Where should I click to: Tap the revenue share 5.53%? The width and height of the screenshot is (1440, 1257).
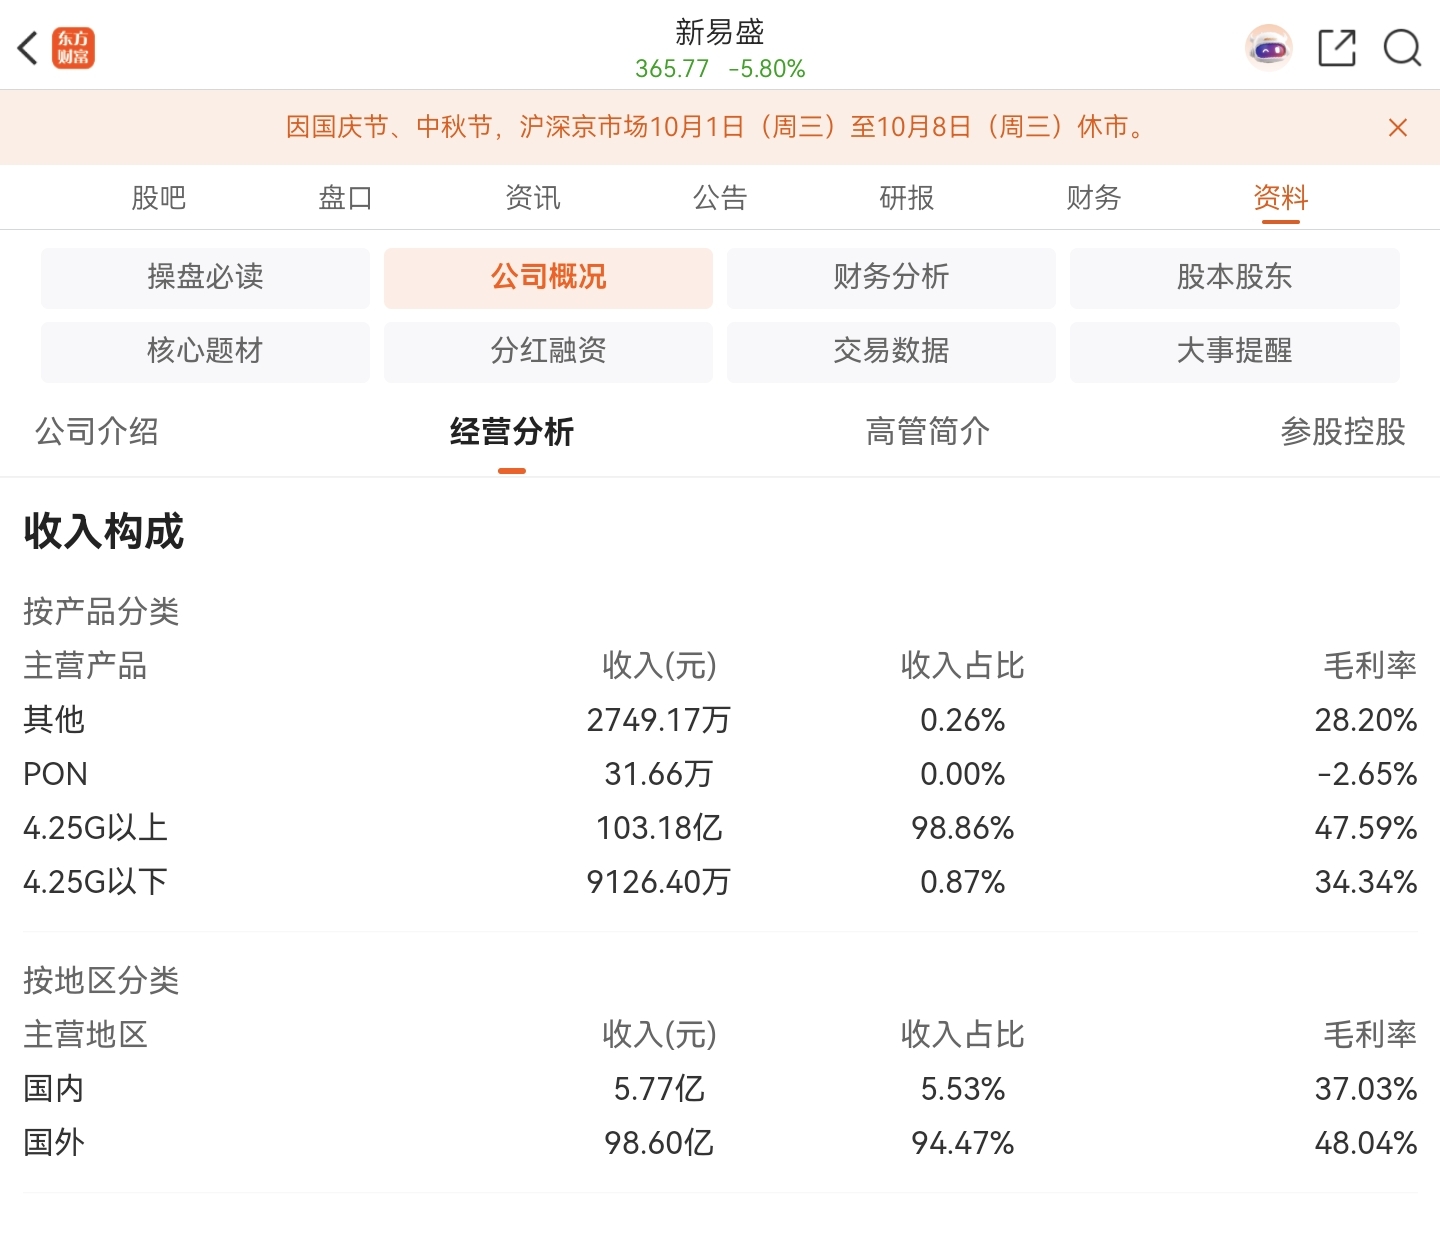point(963,1089)
